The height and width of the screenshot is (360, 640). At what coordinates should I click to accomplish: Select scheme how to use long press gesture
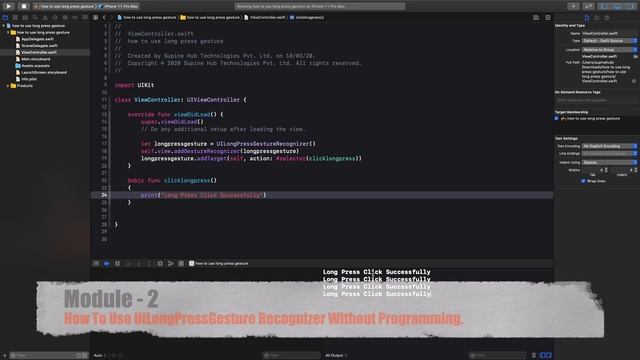point(64,6)
